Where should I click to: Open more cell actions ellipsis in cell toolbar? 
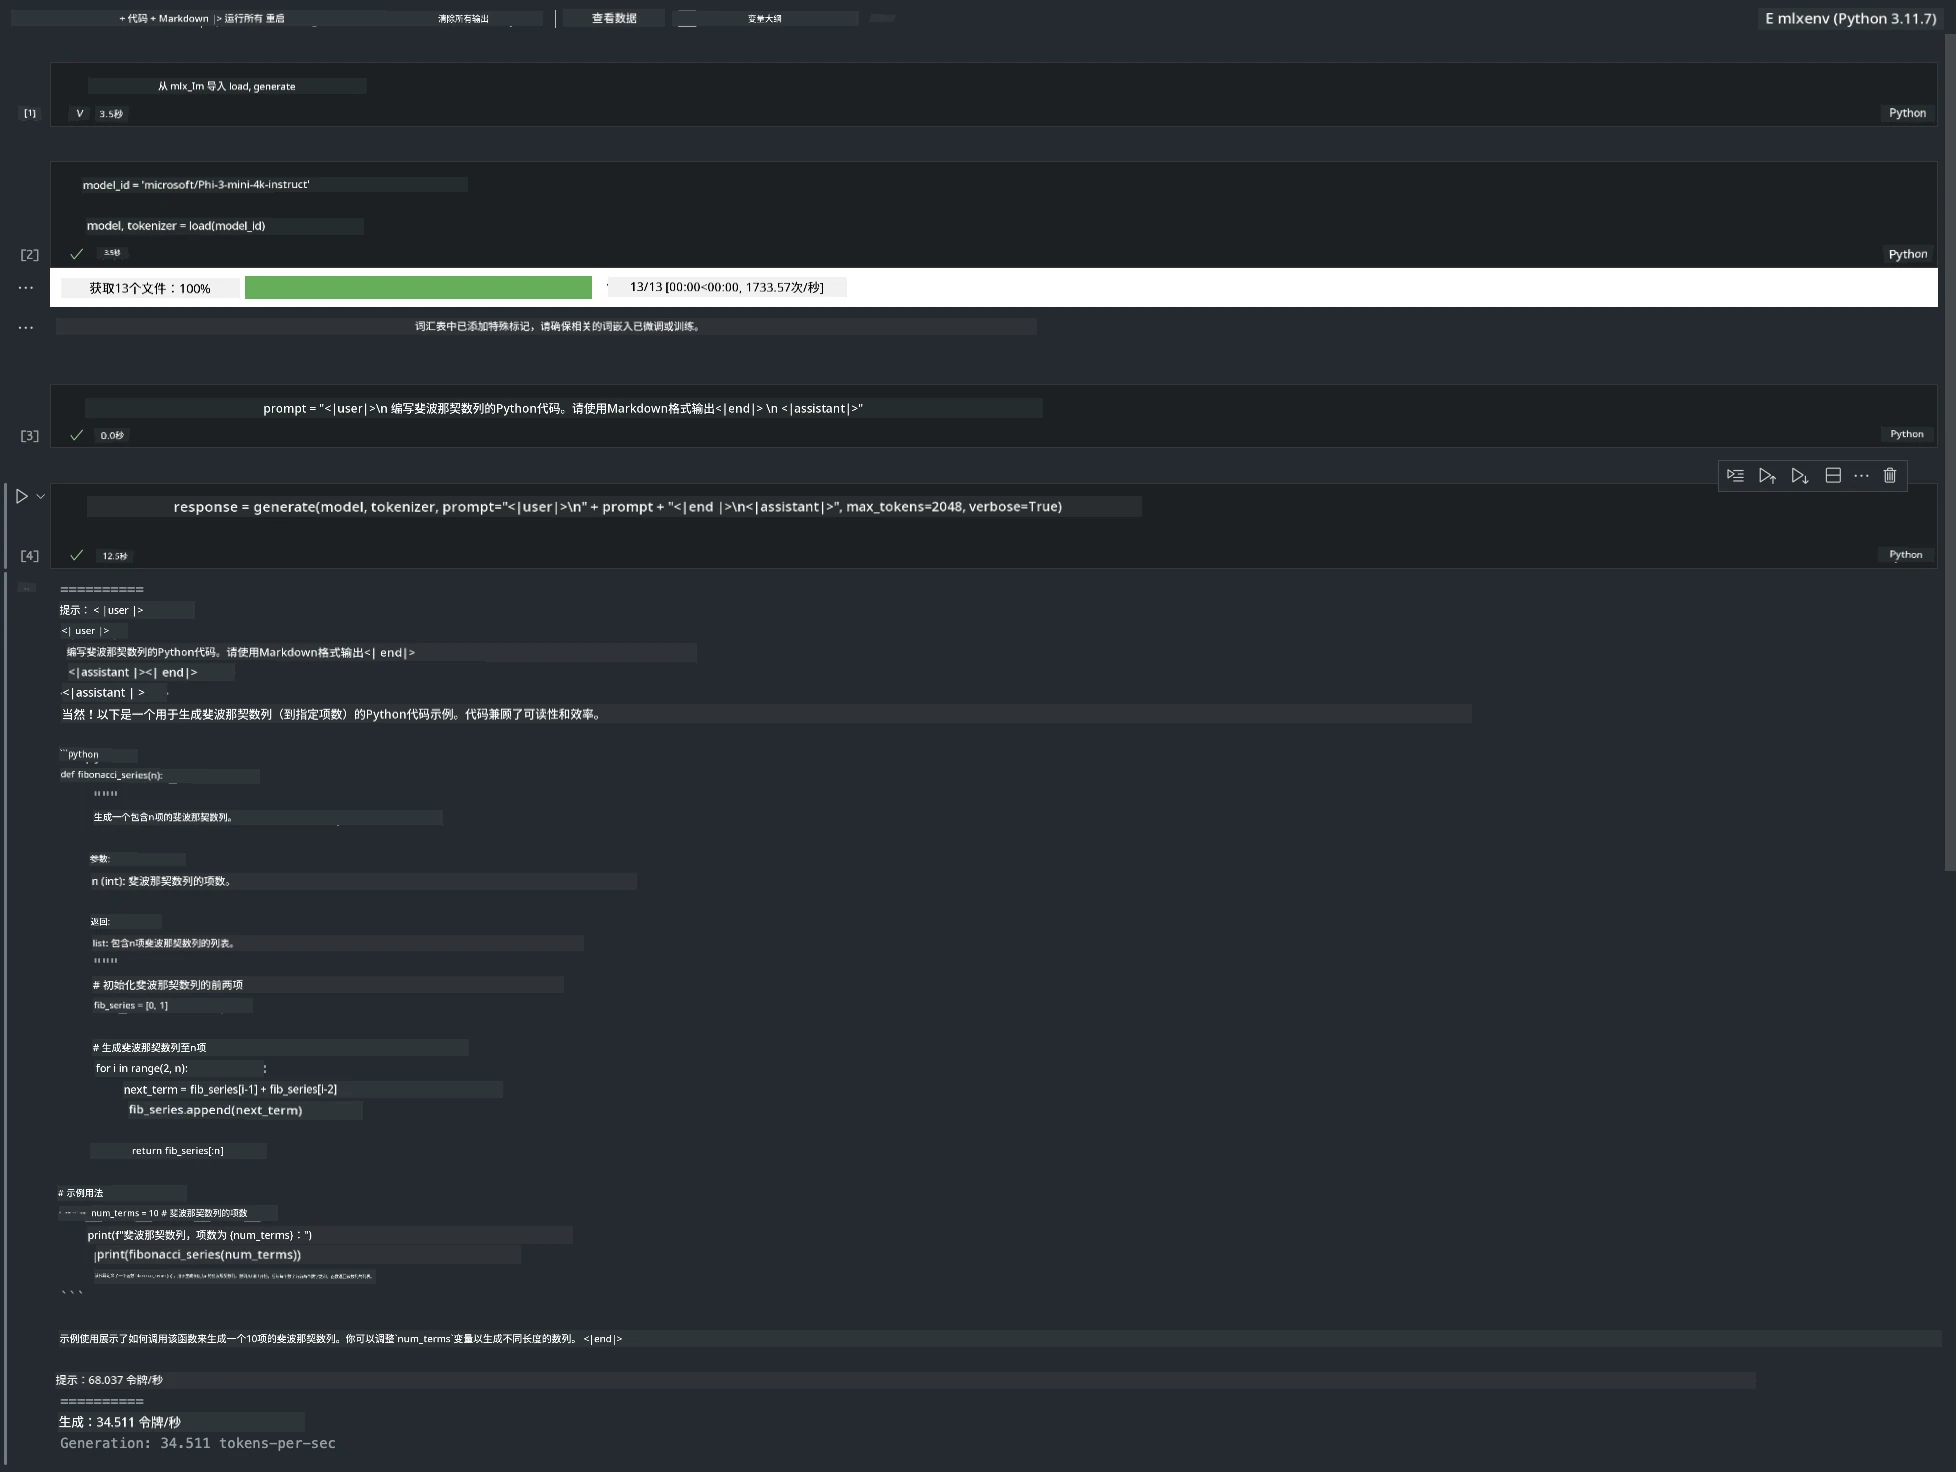[1861, 476]
